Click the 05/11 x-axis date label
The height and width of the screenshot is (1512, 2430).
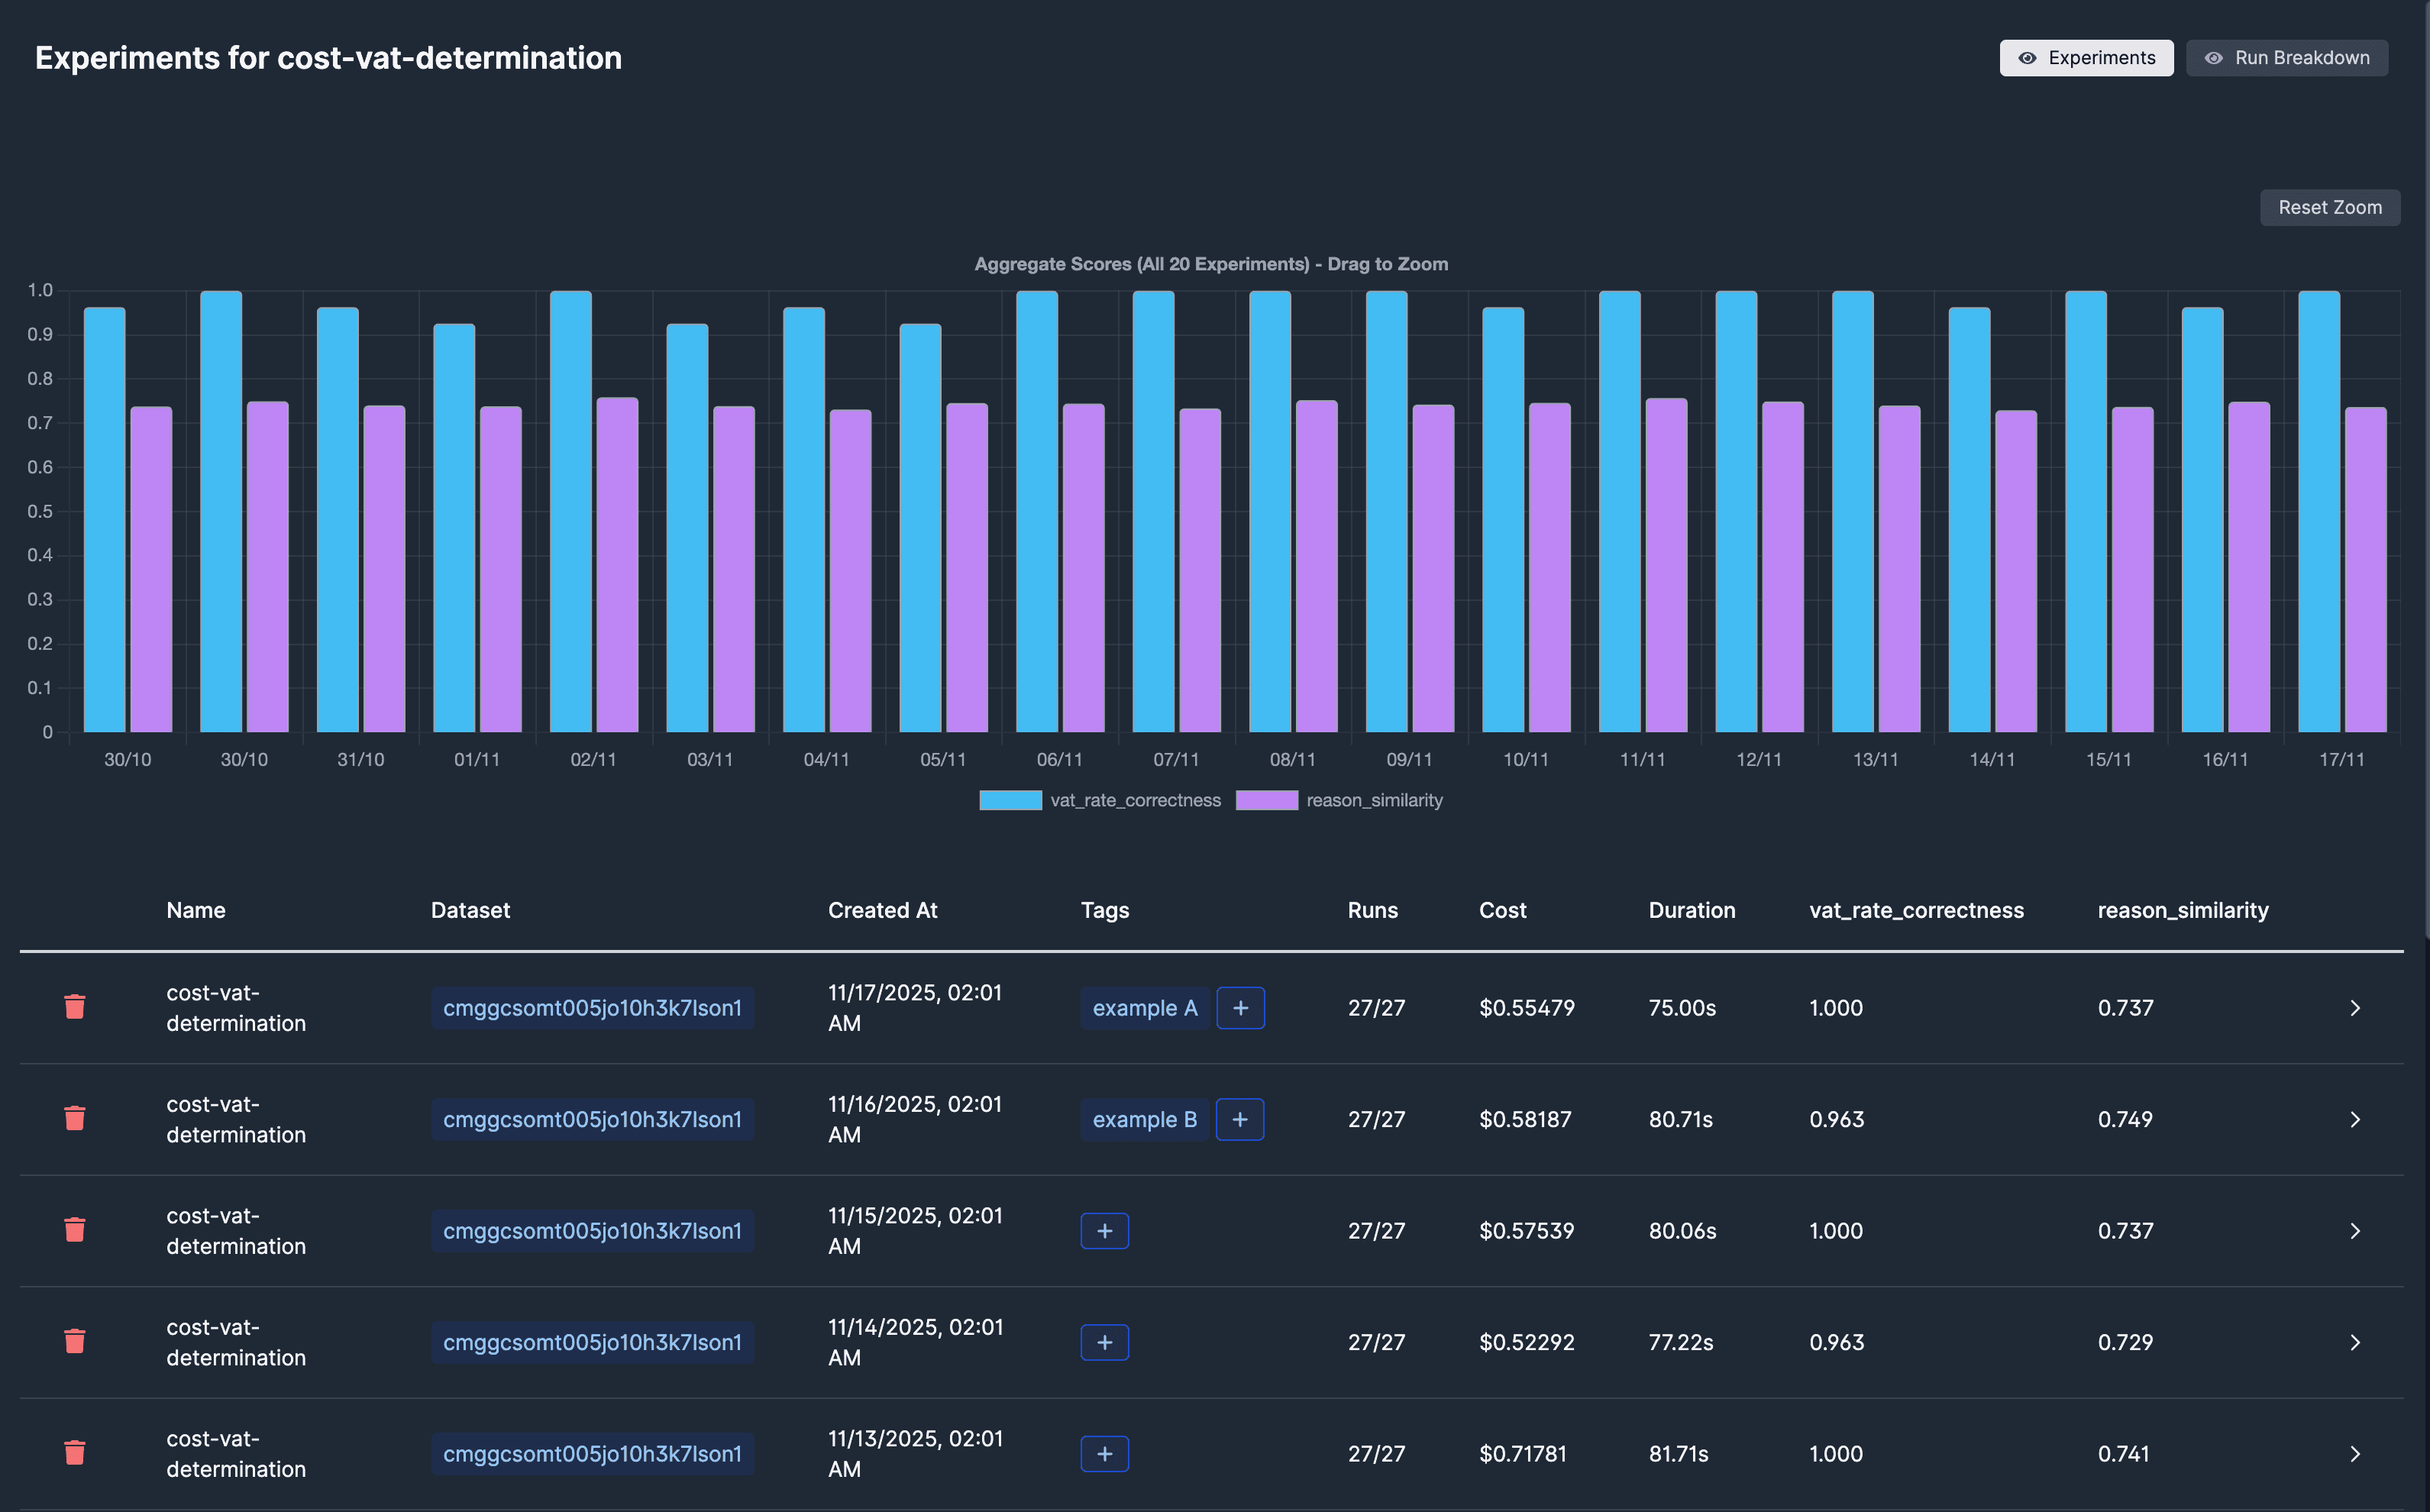[943, 760]
